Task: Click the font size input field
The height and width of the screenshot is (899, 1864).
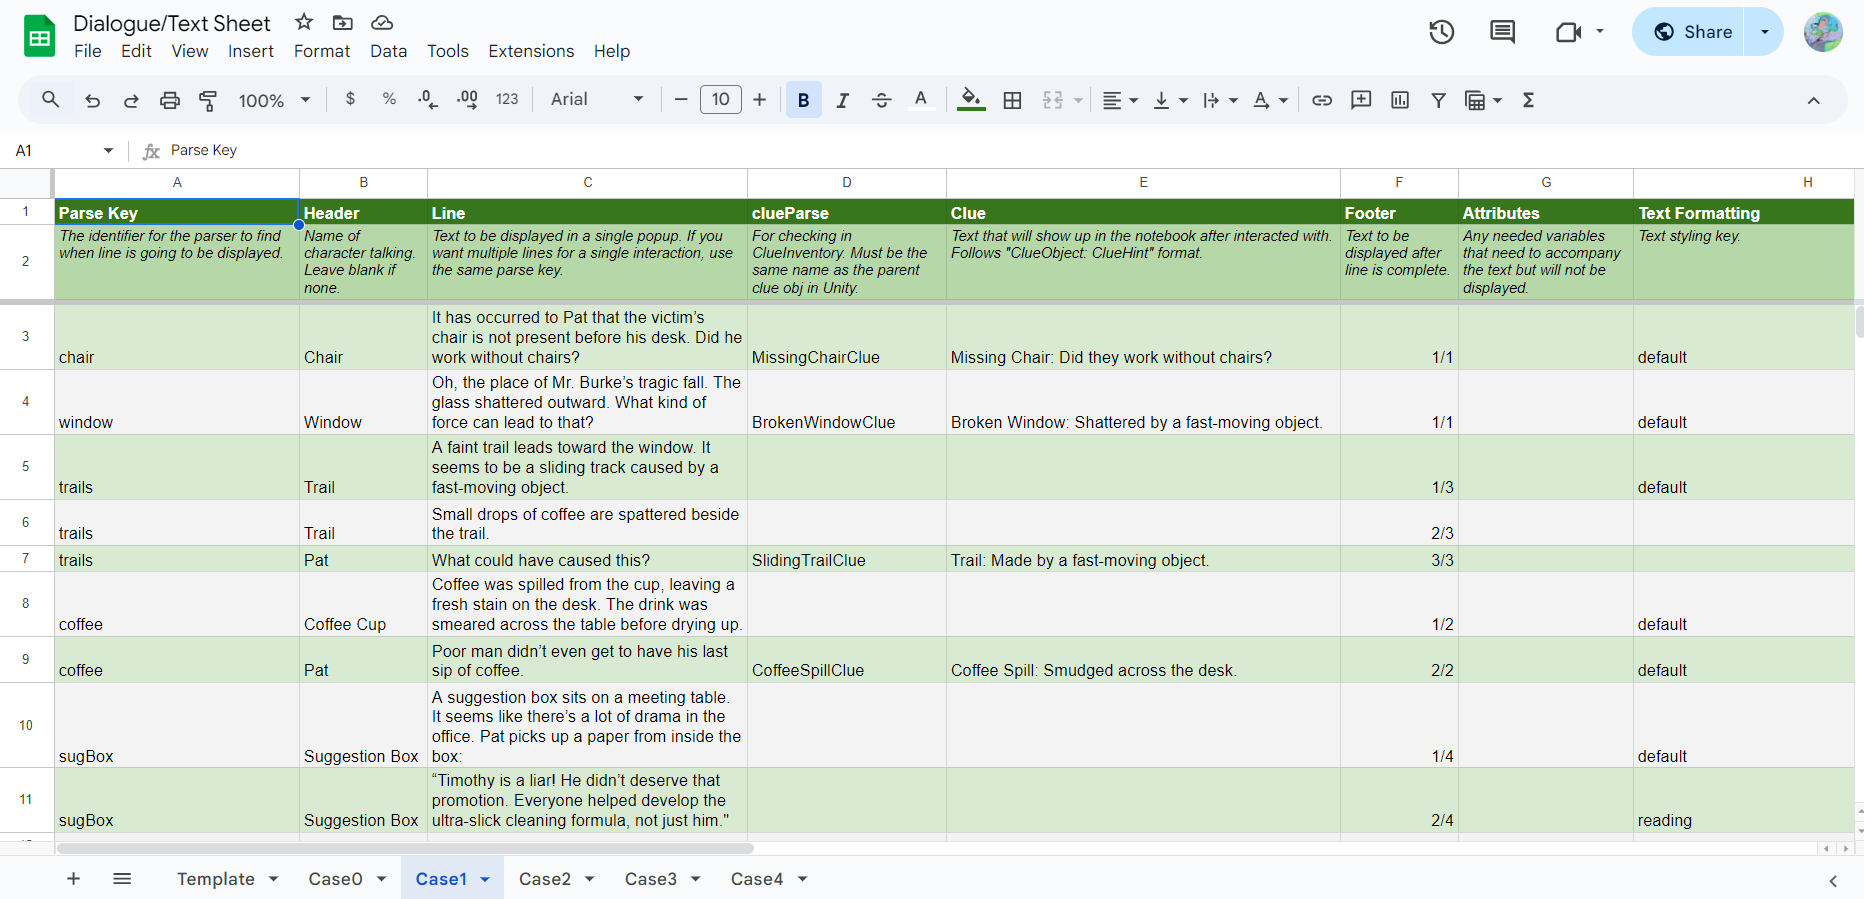Action: click(720, 99)
